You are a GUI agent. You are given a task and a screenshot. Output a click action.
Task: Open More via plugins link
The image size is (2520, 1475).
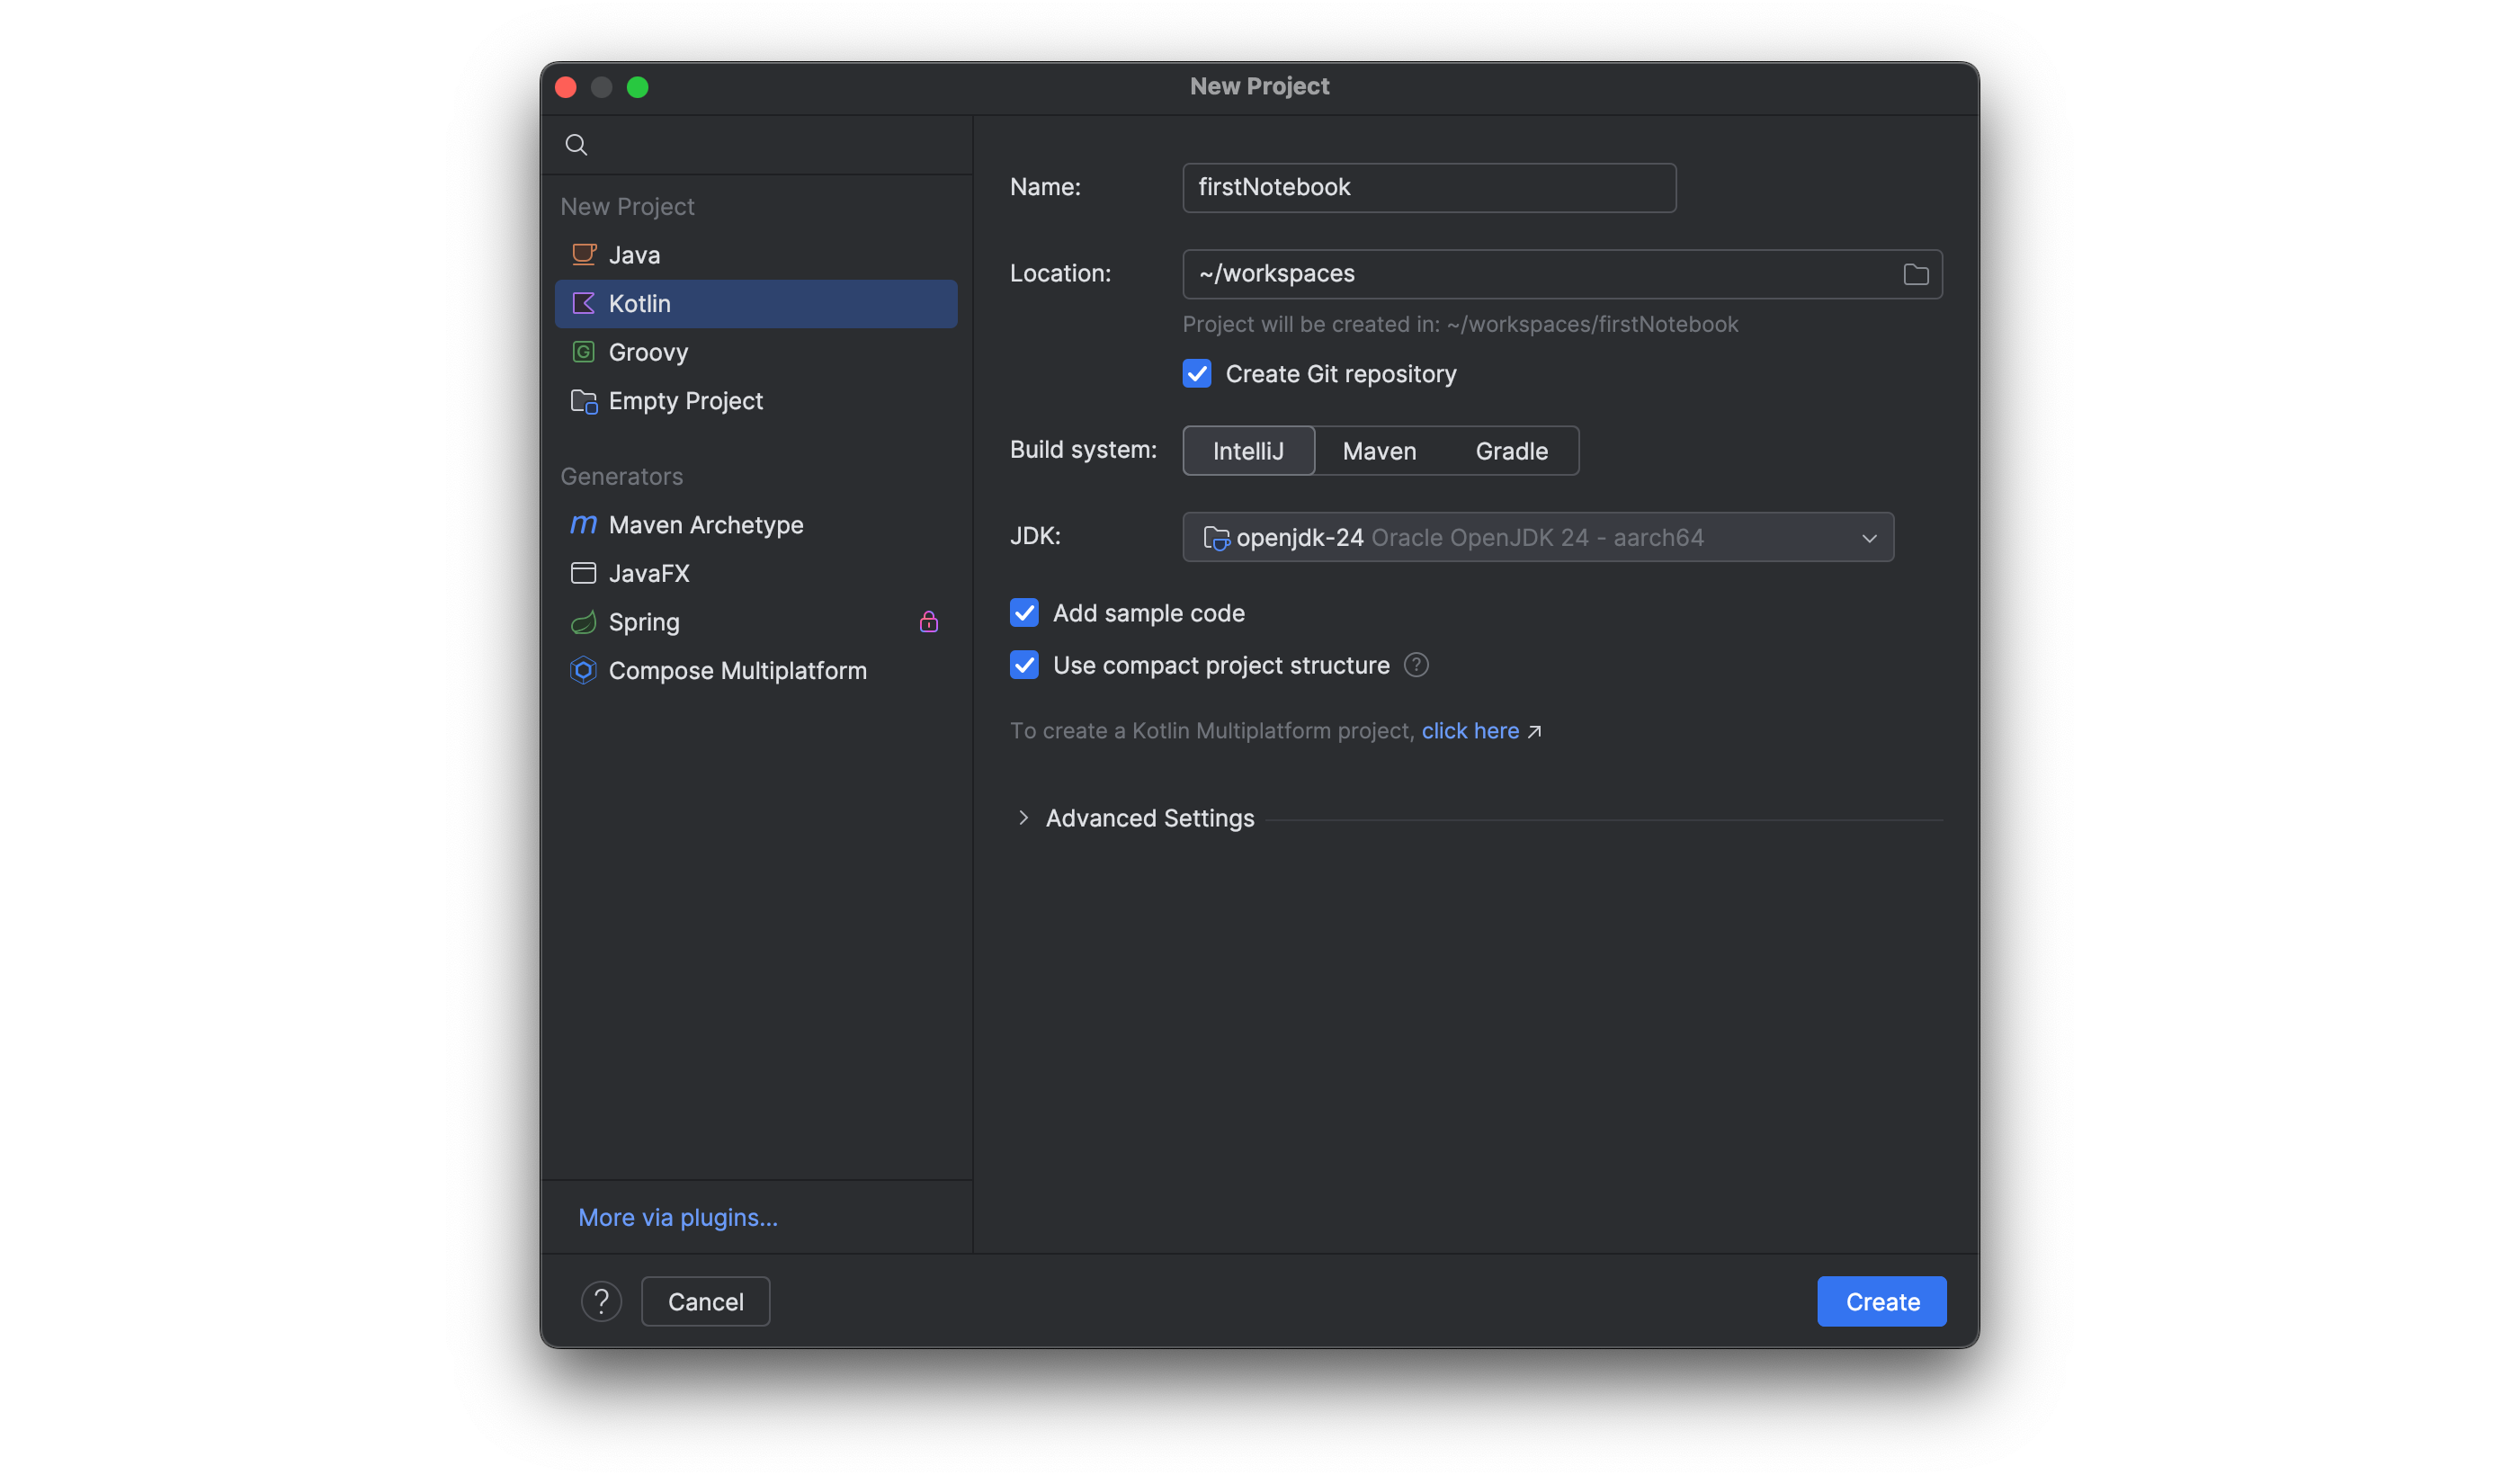pyautogui.click(x=678, y=1217)
